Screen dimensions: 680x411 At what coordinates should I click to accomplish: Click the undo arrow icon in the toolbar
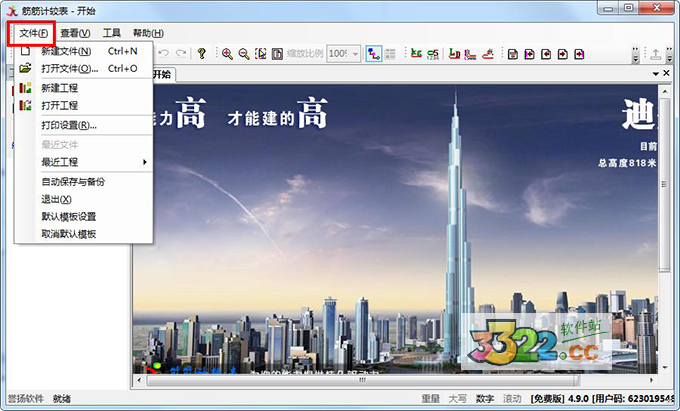(x=163, y=53)
